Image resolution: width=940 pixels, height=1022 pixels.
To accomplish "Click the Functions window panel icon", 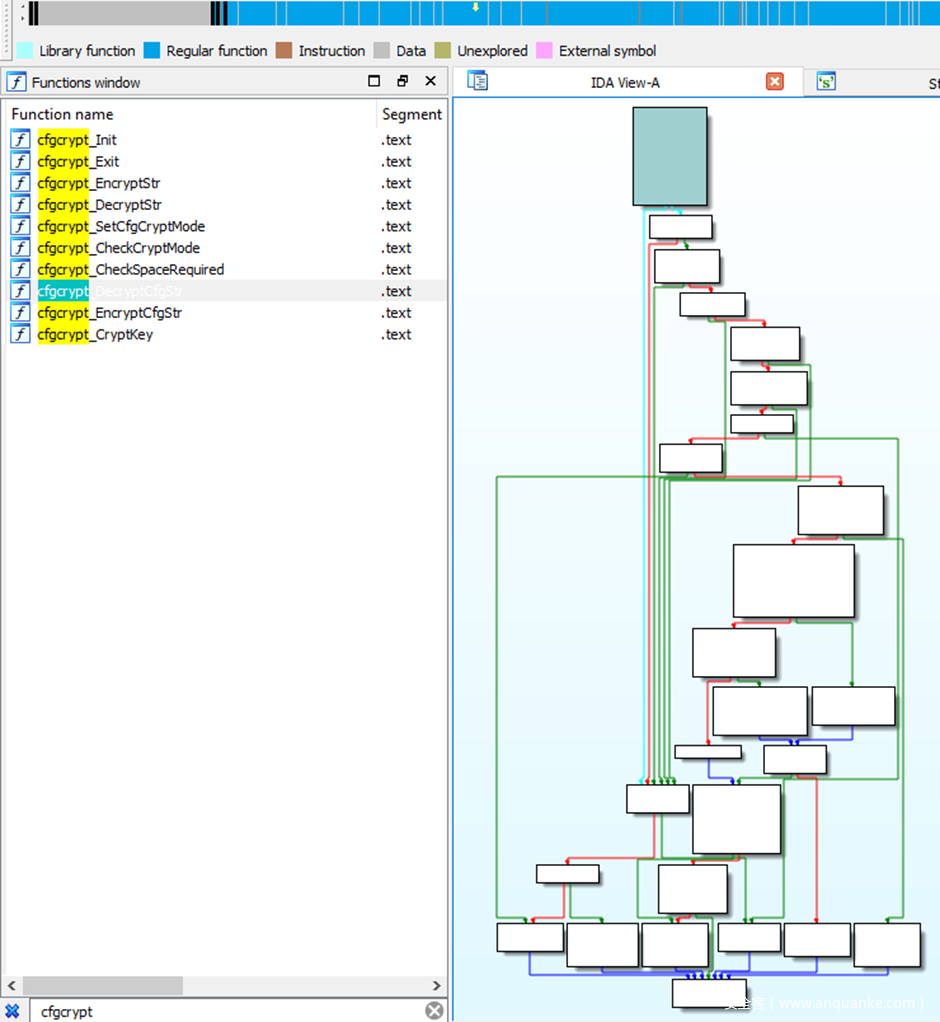I will [16, 82].
